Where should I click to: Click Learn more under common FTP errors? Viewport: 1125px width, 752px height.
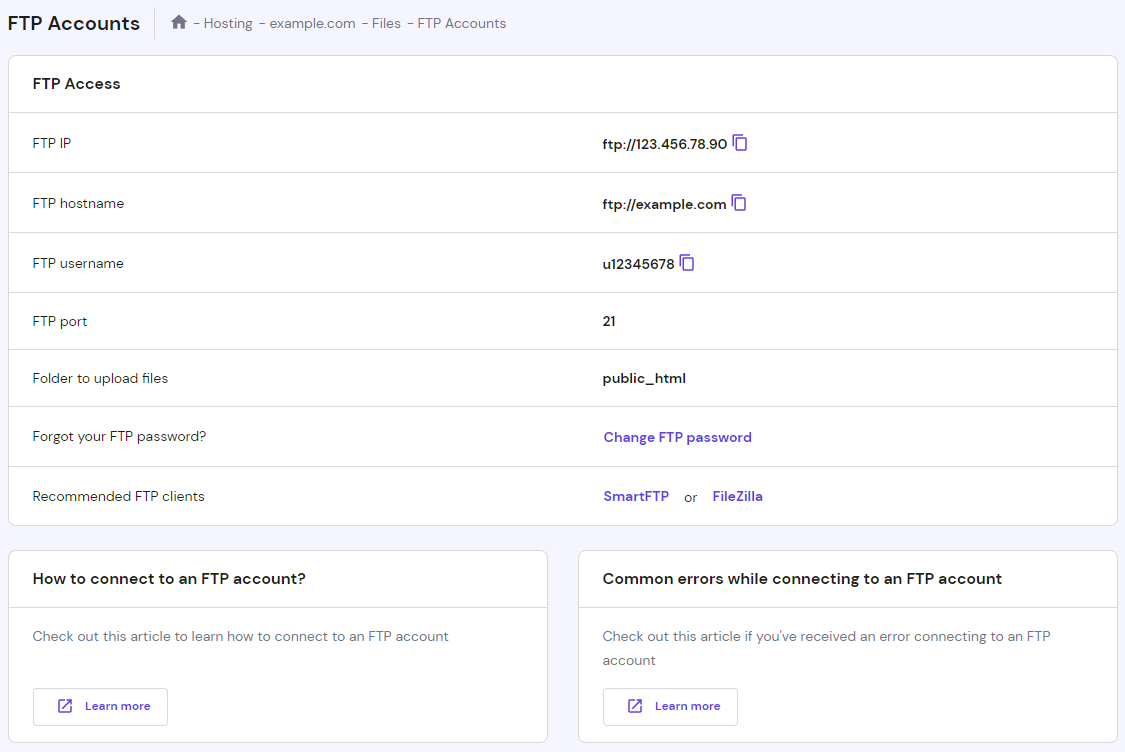pos(670,706)
